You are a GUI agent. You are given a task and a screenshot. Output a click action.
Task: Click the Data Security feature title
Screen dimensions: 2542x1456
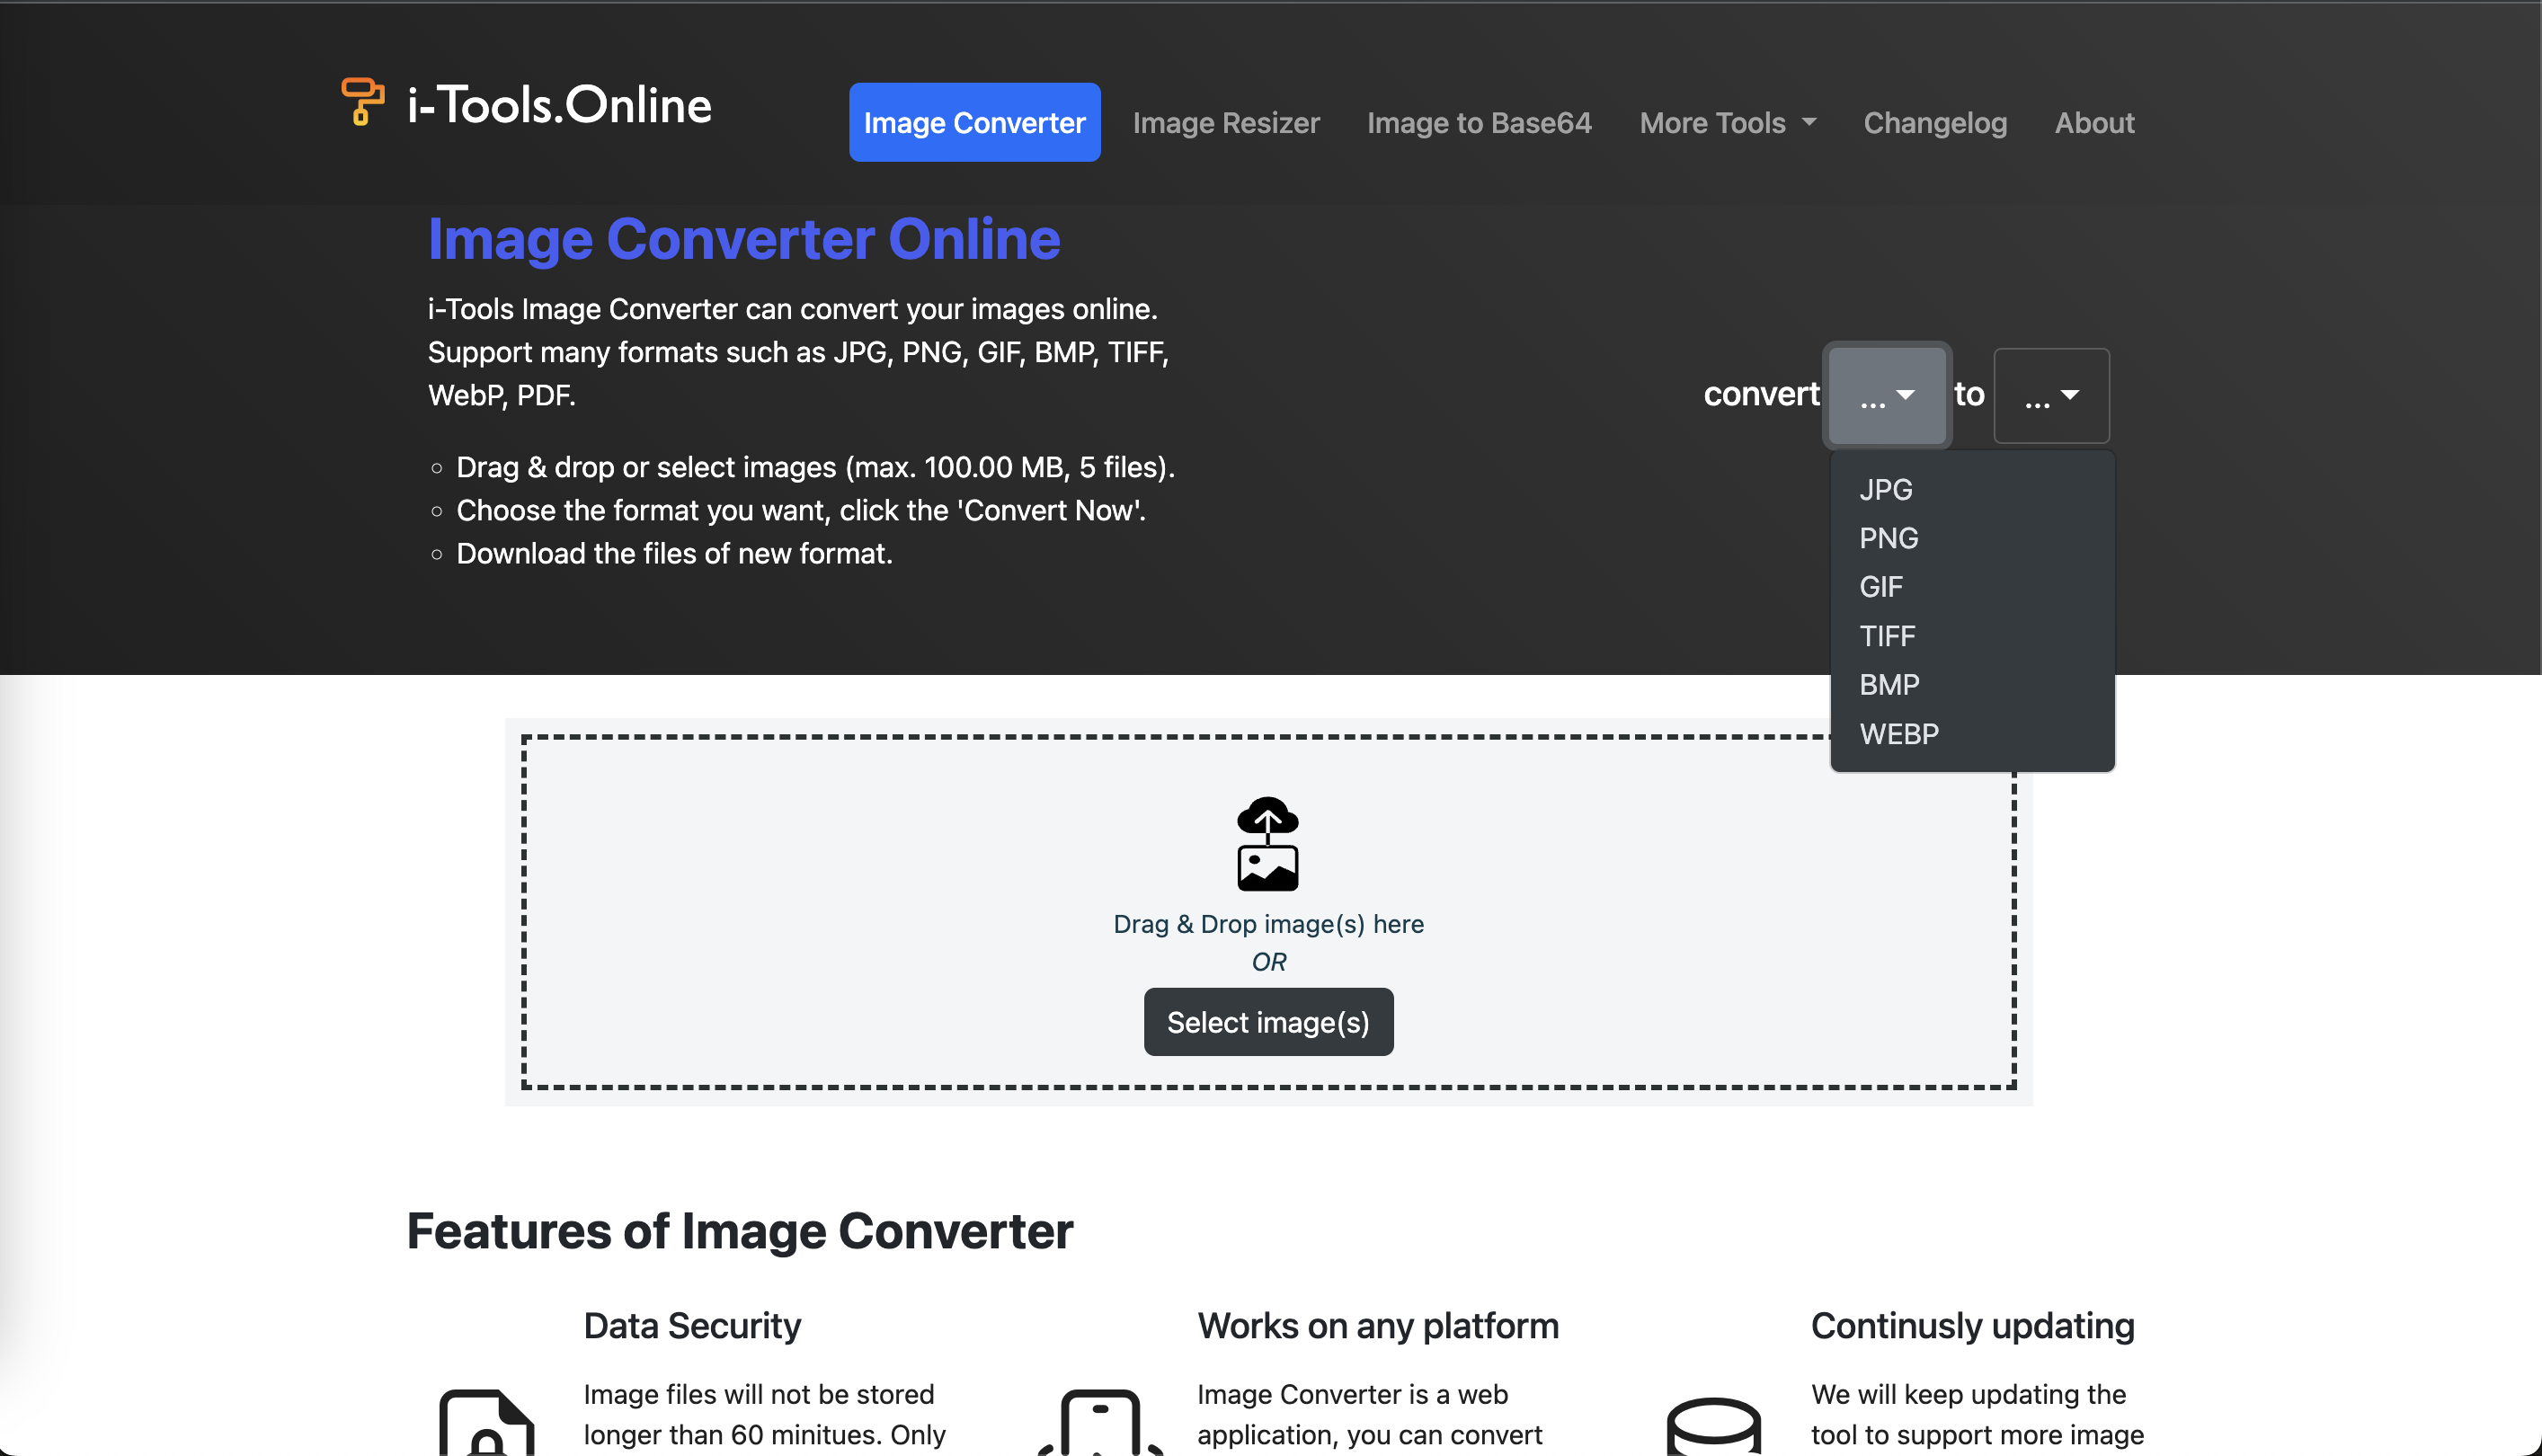click(692, 1326)
